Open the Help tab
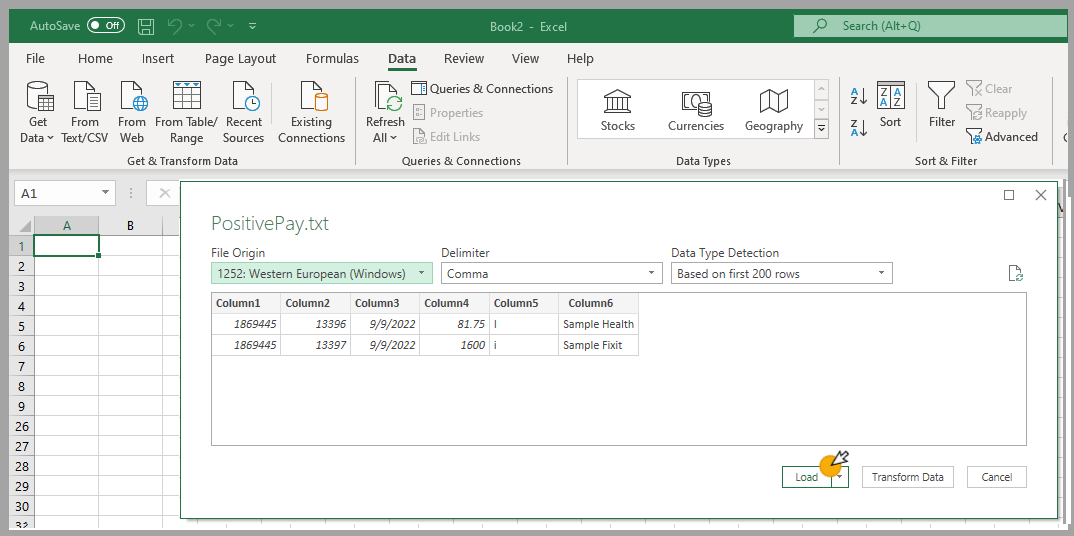 coord(580,59)
